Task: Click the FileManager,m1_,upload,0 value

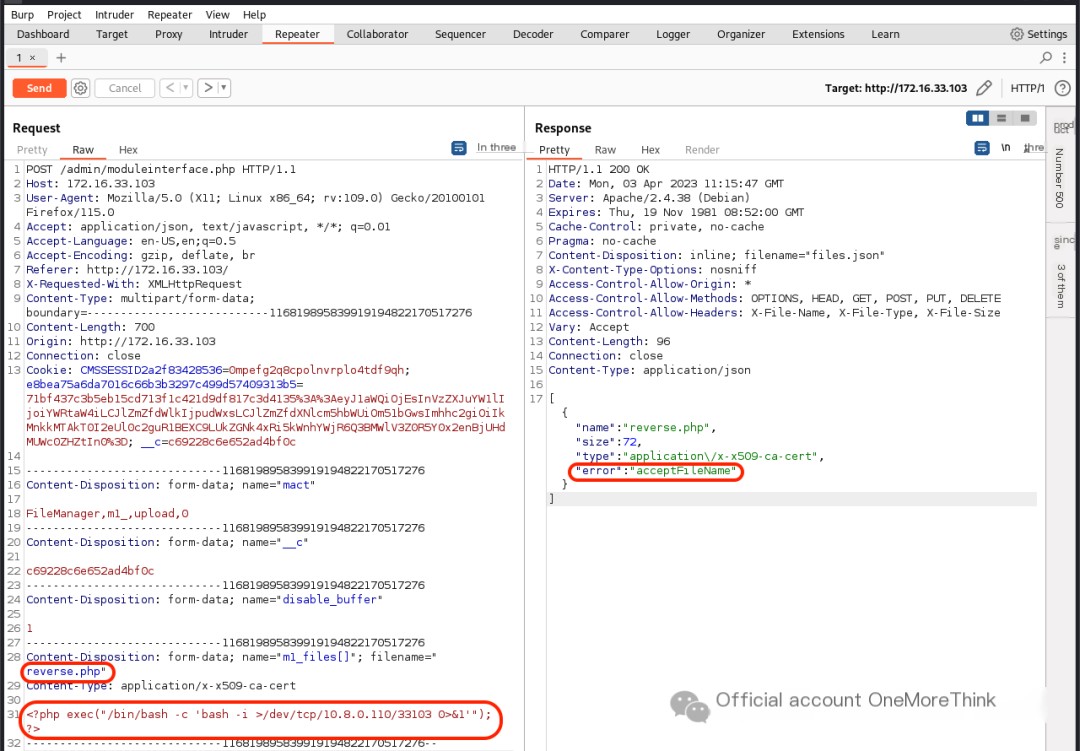Action: tap(107, 513)
